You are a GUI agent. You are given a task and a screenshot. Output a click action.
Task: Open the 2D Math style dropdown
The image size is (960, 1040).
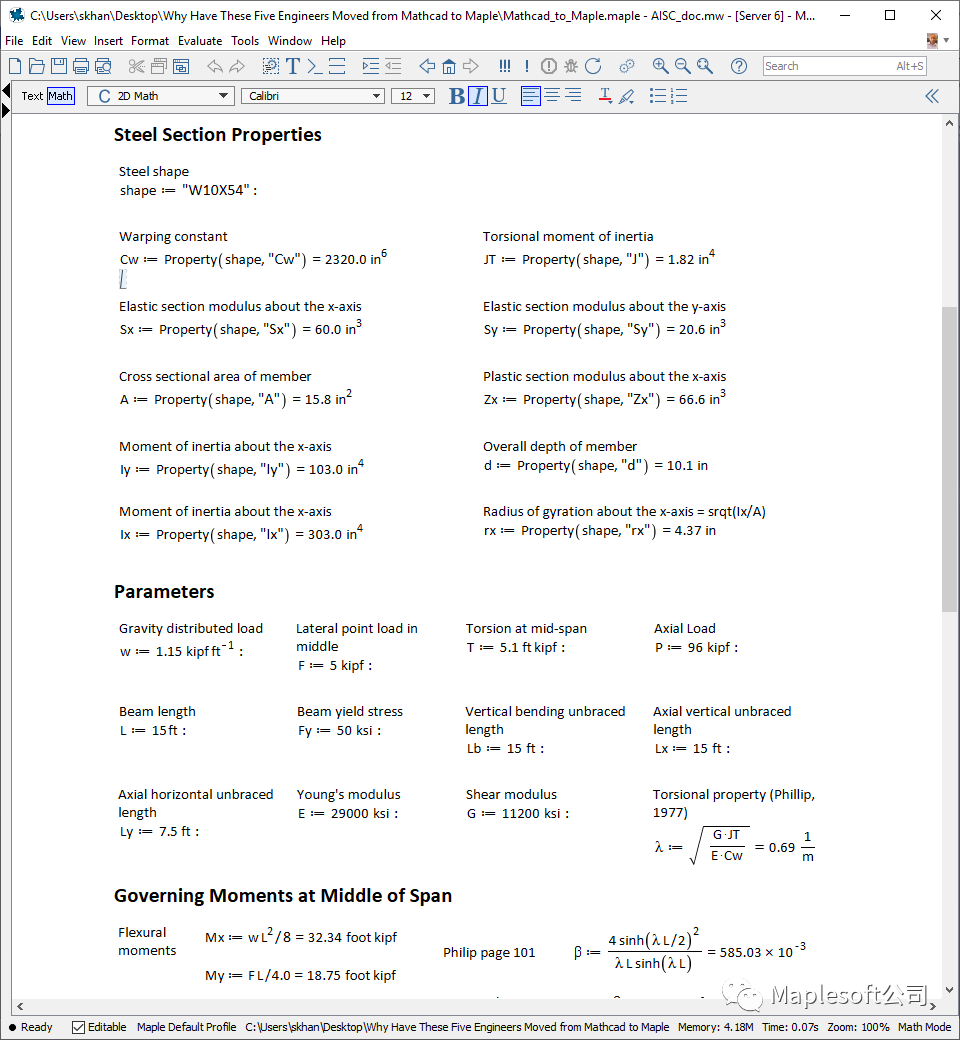click(x=161, y=96)
